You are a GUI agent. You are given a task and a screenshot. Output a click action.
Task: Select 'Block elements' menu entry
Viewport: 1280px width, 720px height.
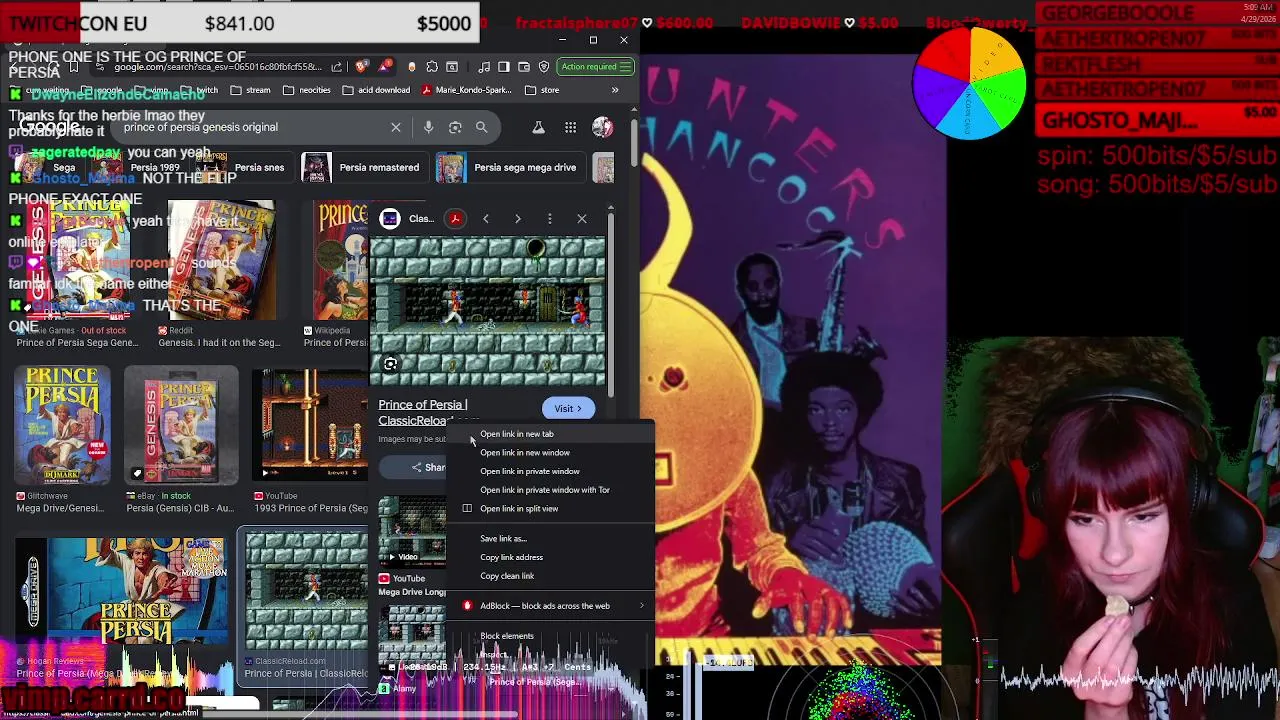pyautogui.click(x=551, y=636)
